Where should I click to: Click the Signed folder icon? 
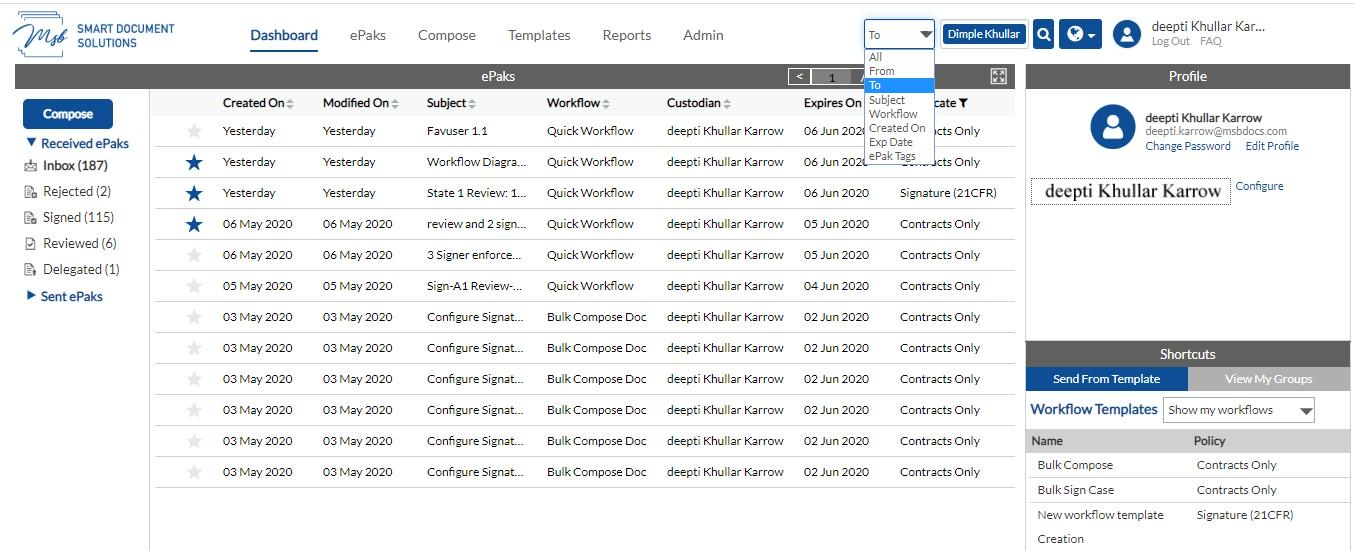tap(31, 217)
